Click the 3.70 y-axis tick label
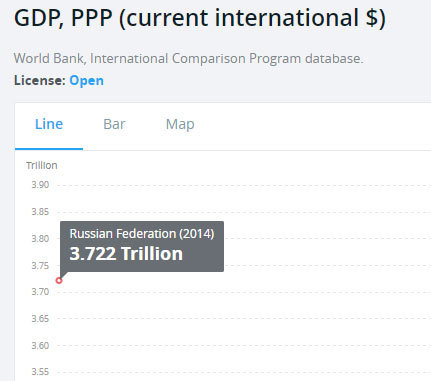Image resolution: width=431 pixels, height=381 pixels. (40, 292)
